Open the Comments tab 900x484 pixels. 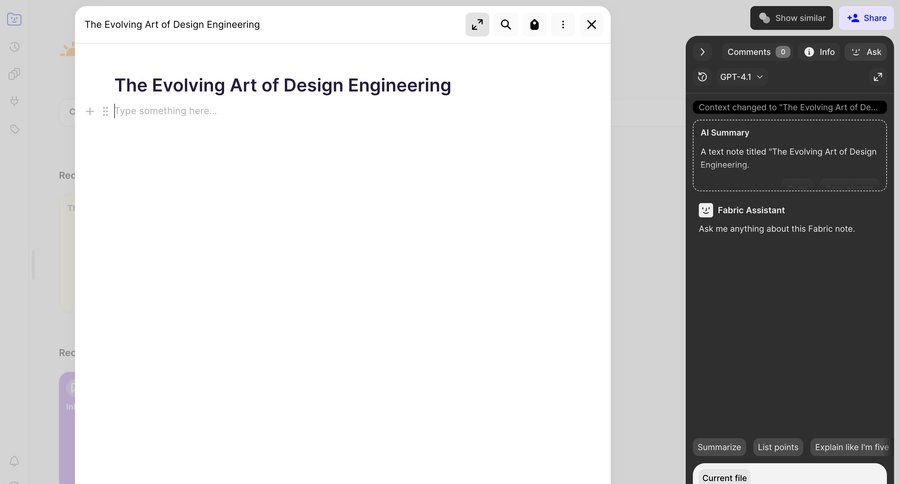[758, 52]
